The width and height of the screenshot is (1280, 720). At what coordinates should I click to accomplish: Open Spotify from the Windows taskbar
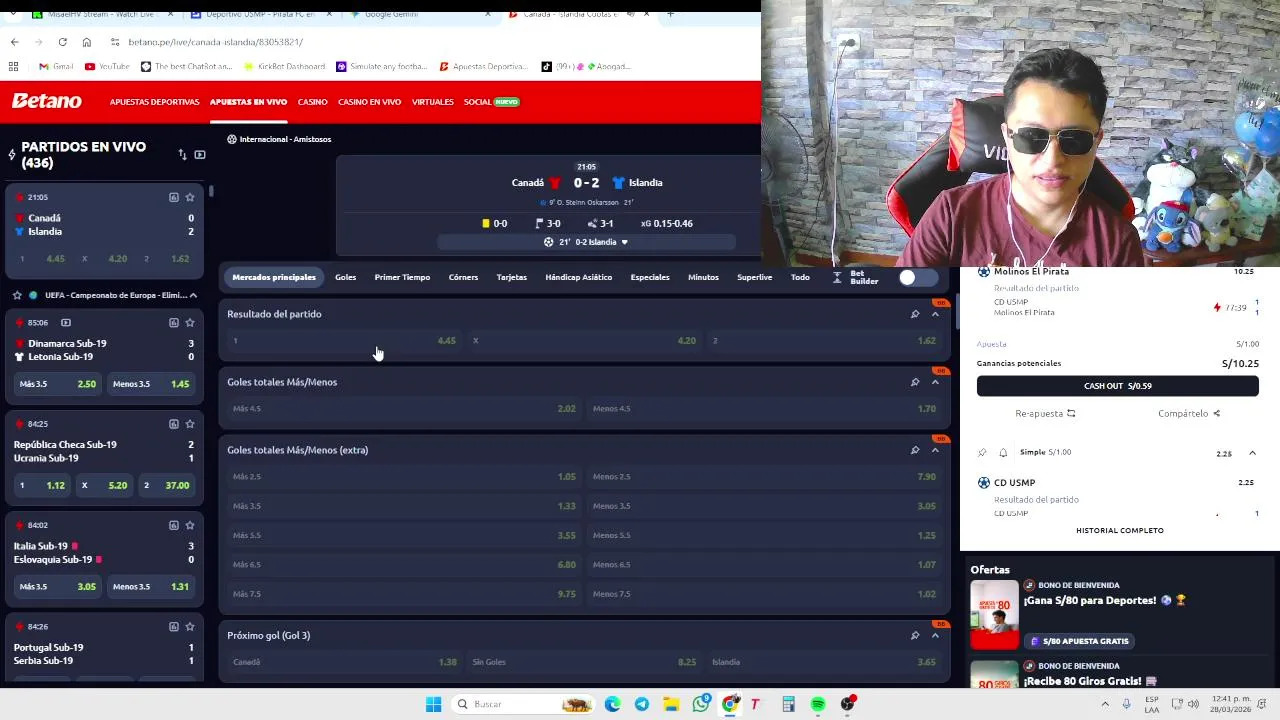818,704
